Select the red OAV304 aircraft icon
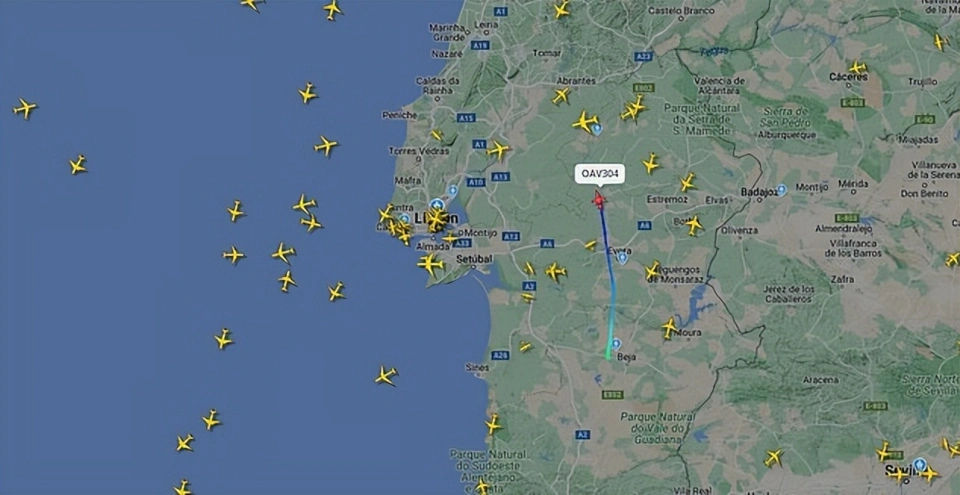 (x=599, y=199)
